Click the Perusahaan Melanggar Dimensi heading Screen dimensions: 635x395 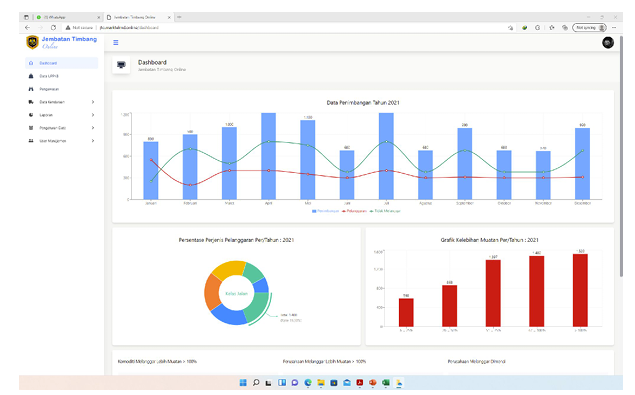tap(476, 361)
